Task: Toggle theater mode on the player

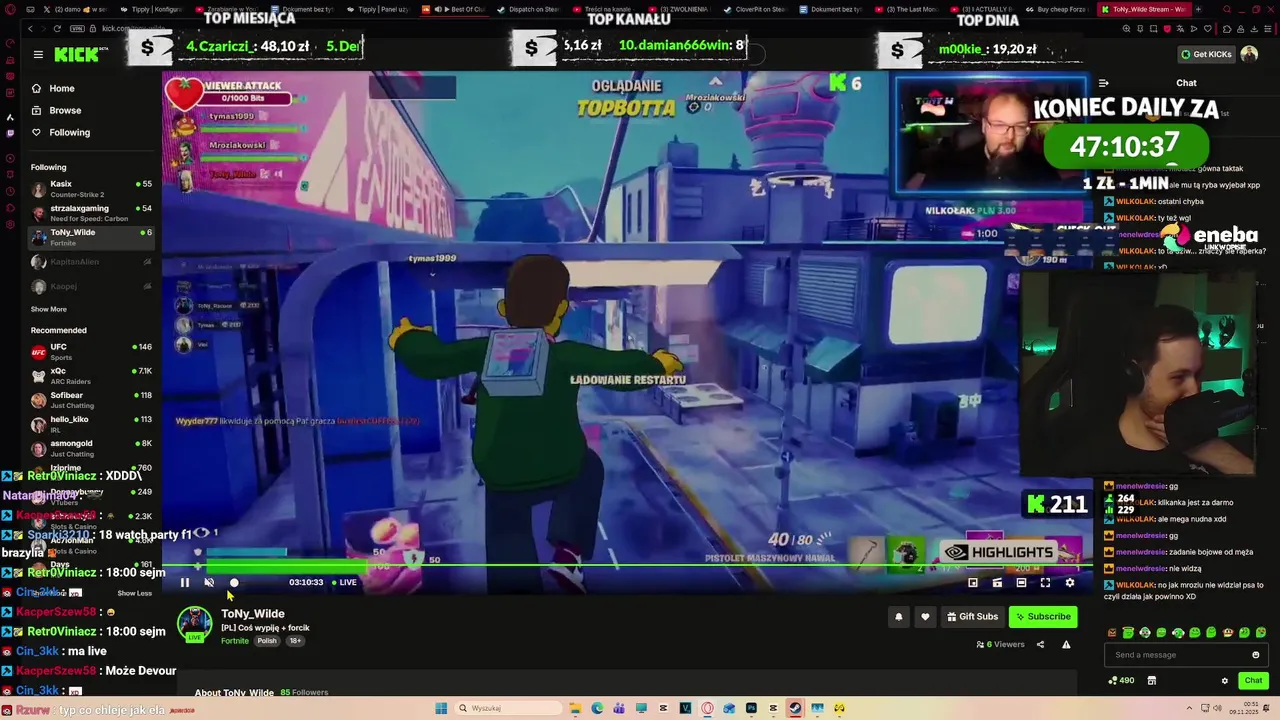Action: pyautogui.click(x=1021, y=582)
